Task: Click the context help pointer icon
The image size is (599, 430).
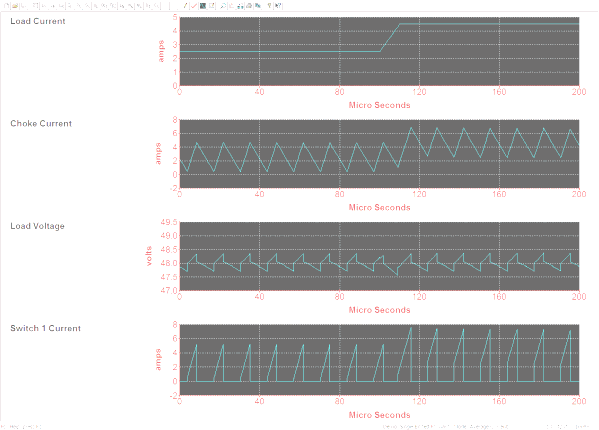Action: (278, 6)
